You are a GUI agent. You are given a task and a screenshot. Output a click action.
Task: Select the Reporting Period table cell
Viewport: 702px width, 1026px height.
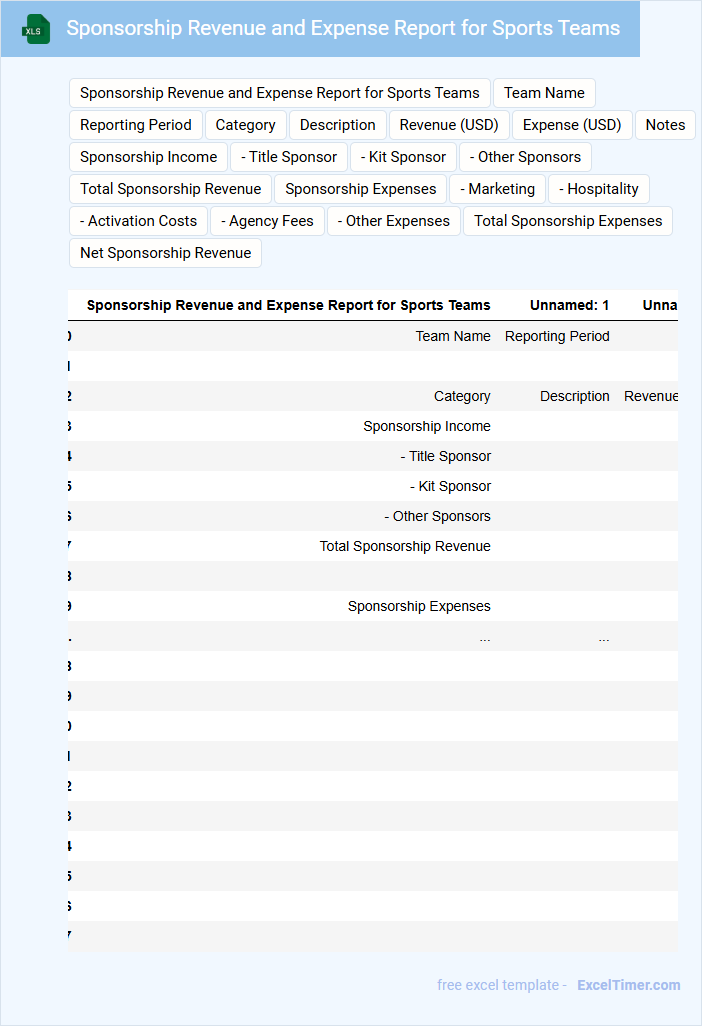(x=557, y=336)
